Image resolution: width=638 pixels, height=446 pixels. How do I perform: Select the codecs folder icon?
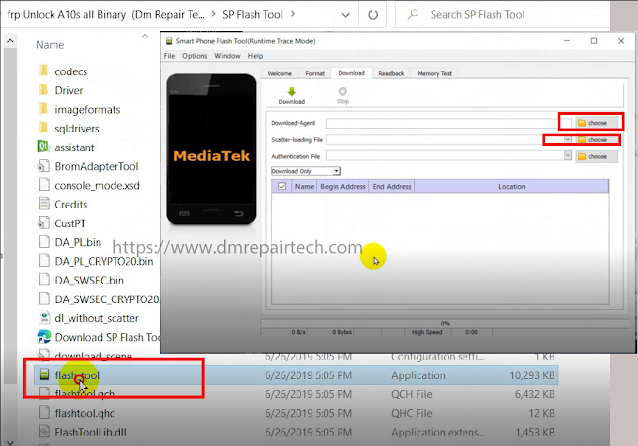[x=44, y=71]
